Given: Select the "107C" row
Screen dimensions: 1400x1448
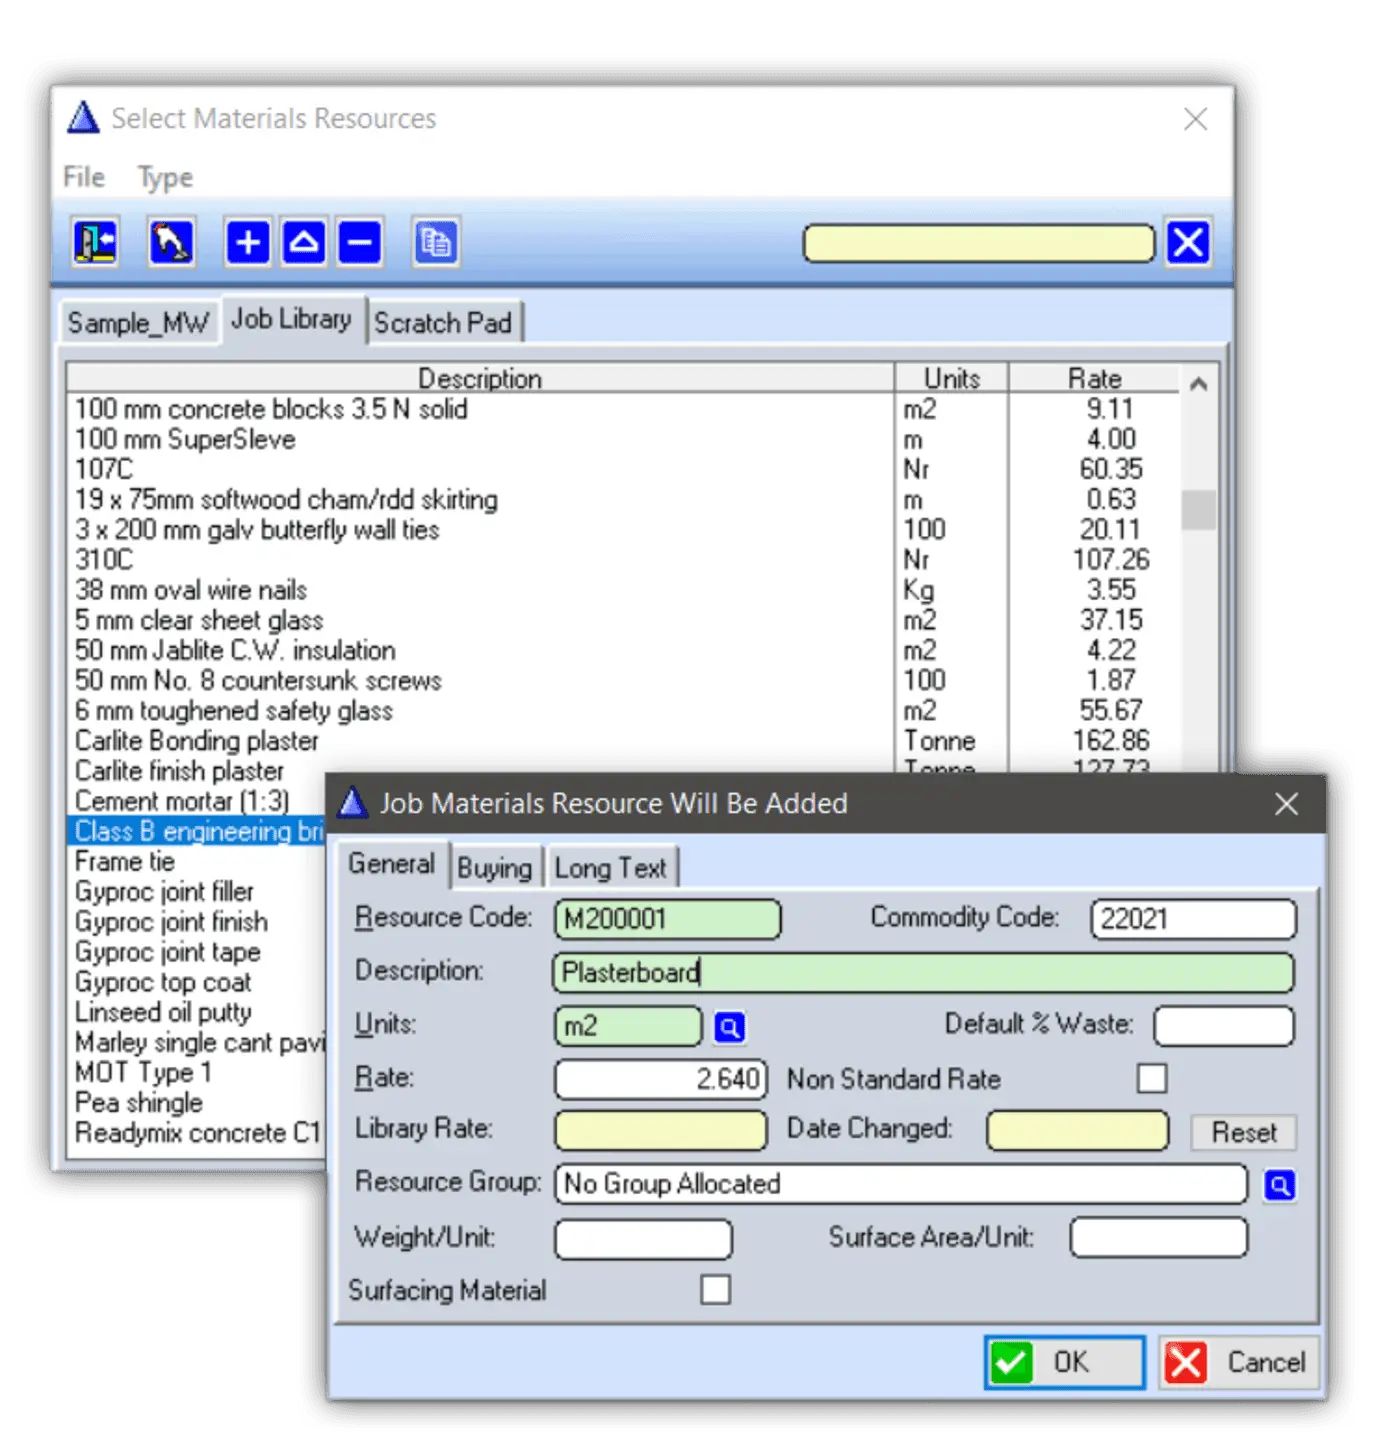Looking at the screenshot, I should point(625,469).
